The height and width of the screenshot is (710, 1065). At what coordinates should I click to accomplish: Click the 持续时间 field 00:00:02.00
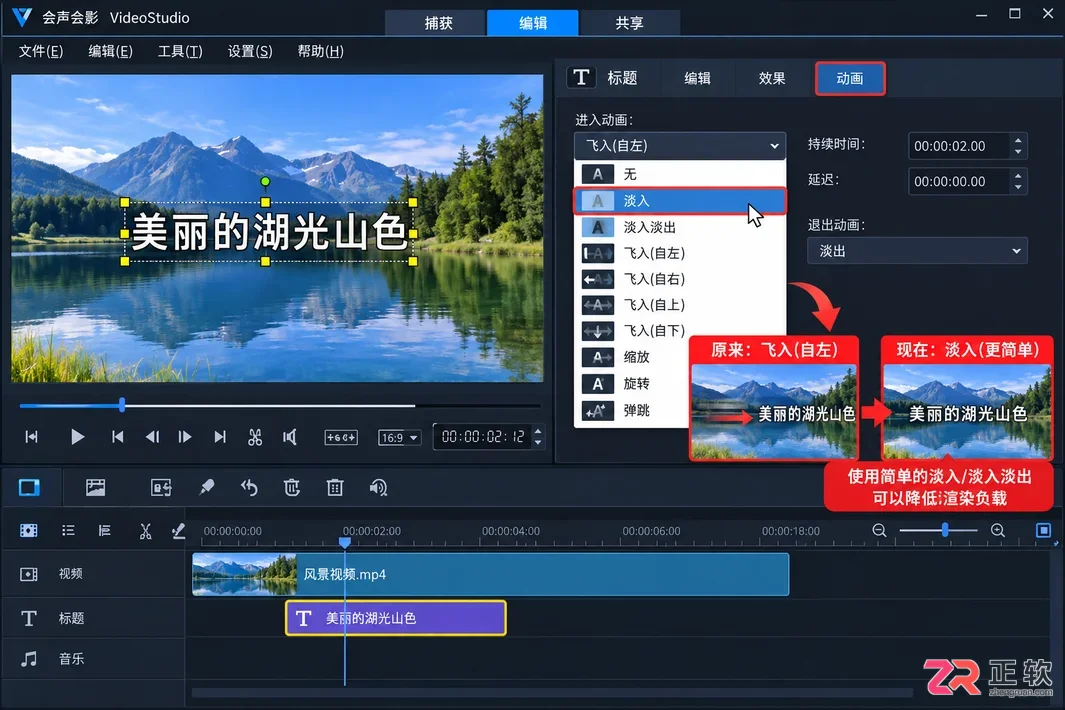tap(959, 146)
